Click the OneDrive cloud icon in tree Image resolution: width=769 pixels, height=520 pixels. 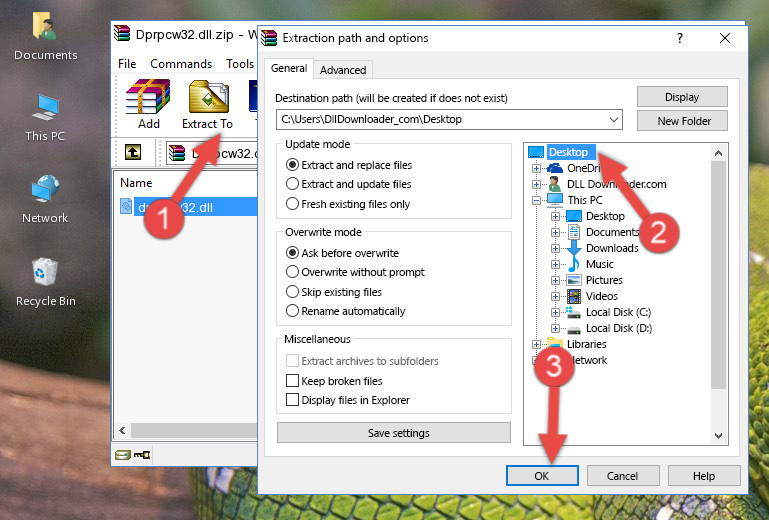(555, 168)
